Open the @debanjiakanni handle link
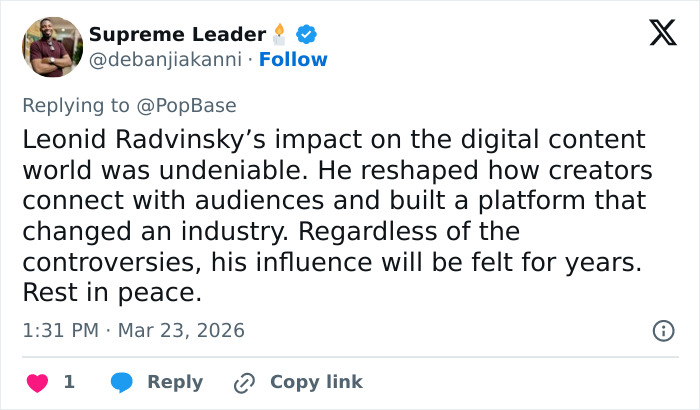The height and width of the screenshot is (410, 700). tap(166, 60)
